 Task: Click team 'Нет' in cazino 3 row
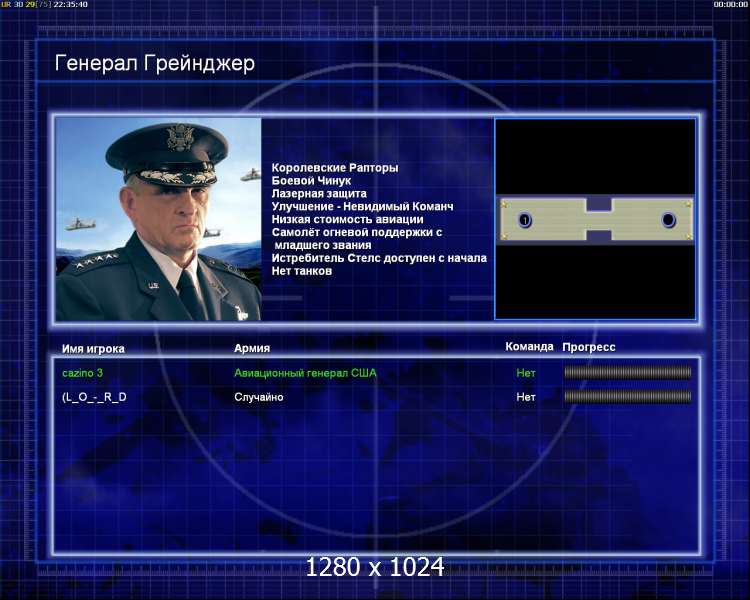pos(526,373)
